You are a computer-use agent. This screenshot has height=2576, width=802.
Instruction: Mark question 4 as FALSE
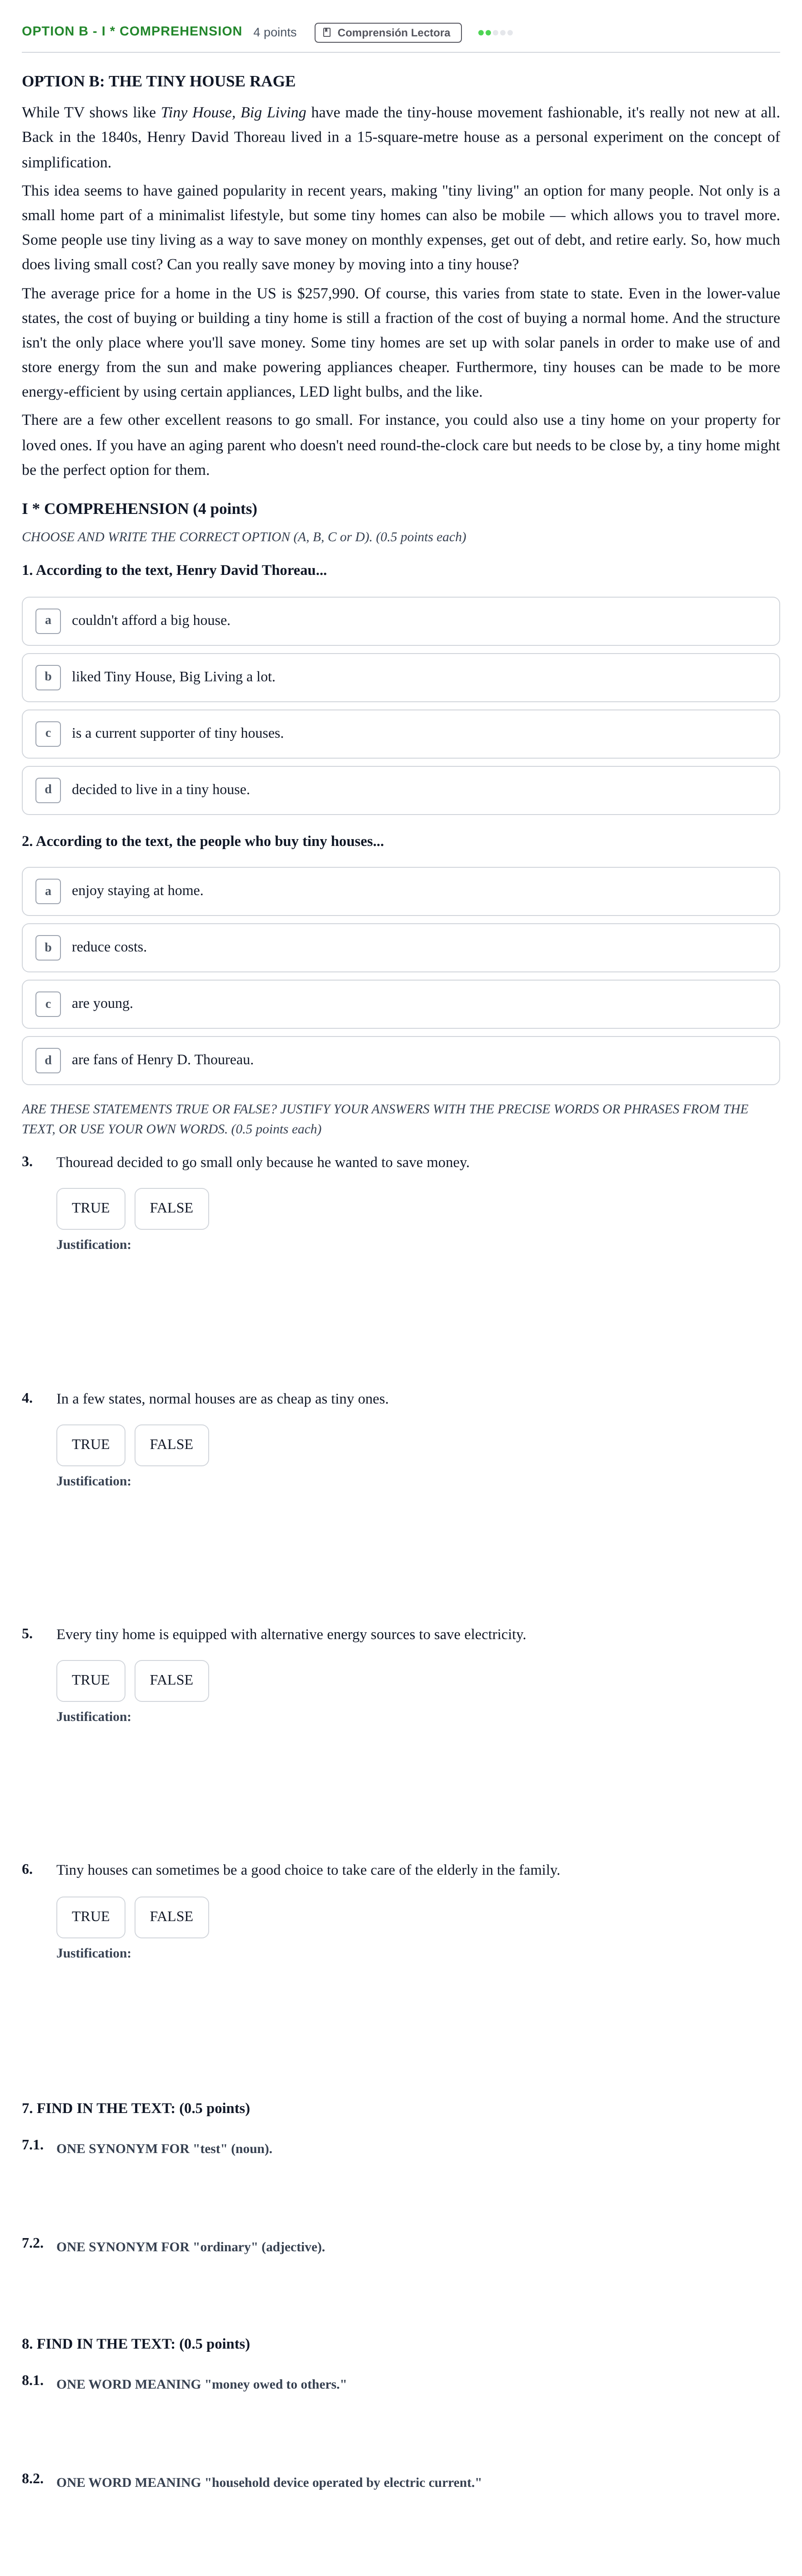click(x=172, y=1445)
